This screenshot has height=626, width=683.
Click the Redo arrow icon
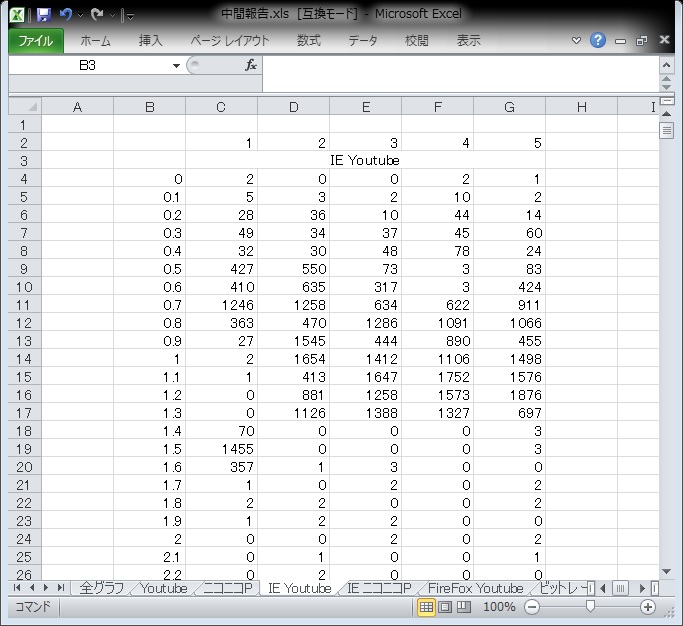(97, 15)
